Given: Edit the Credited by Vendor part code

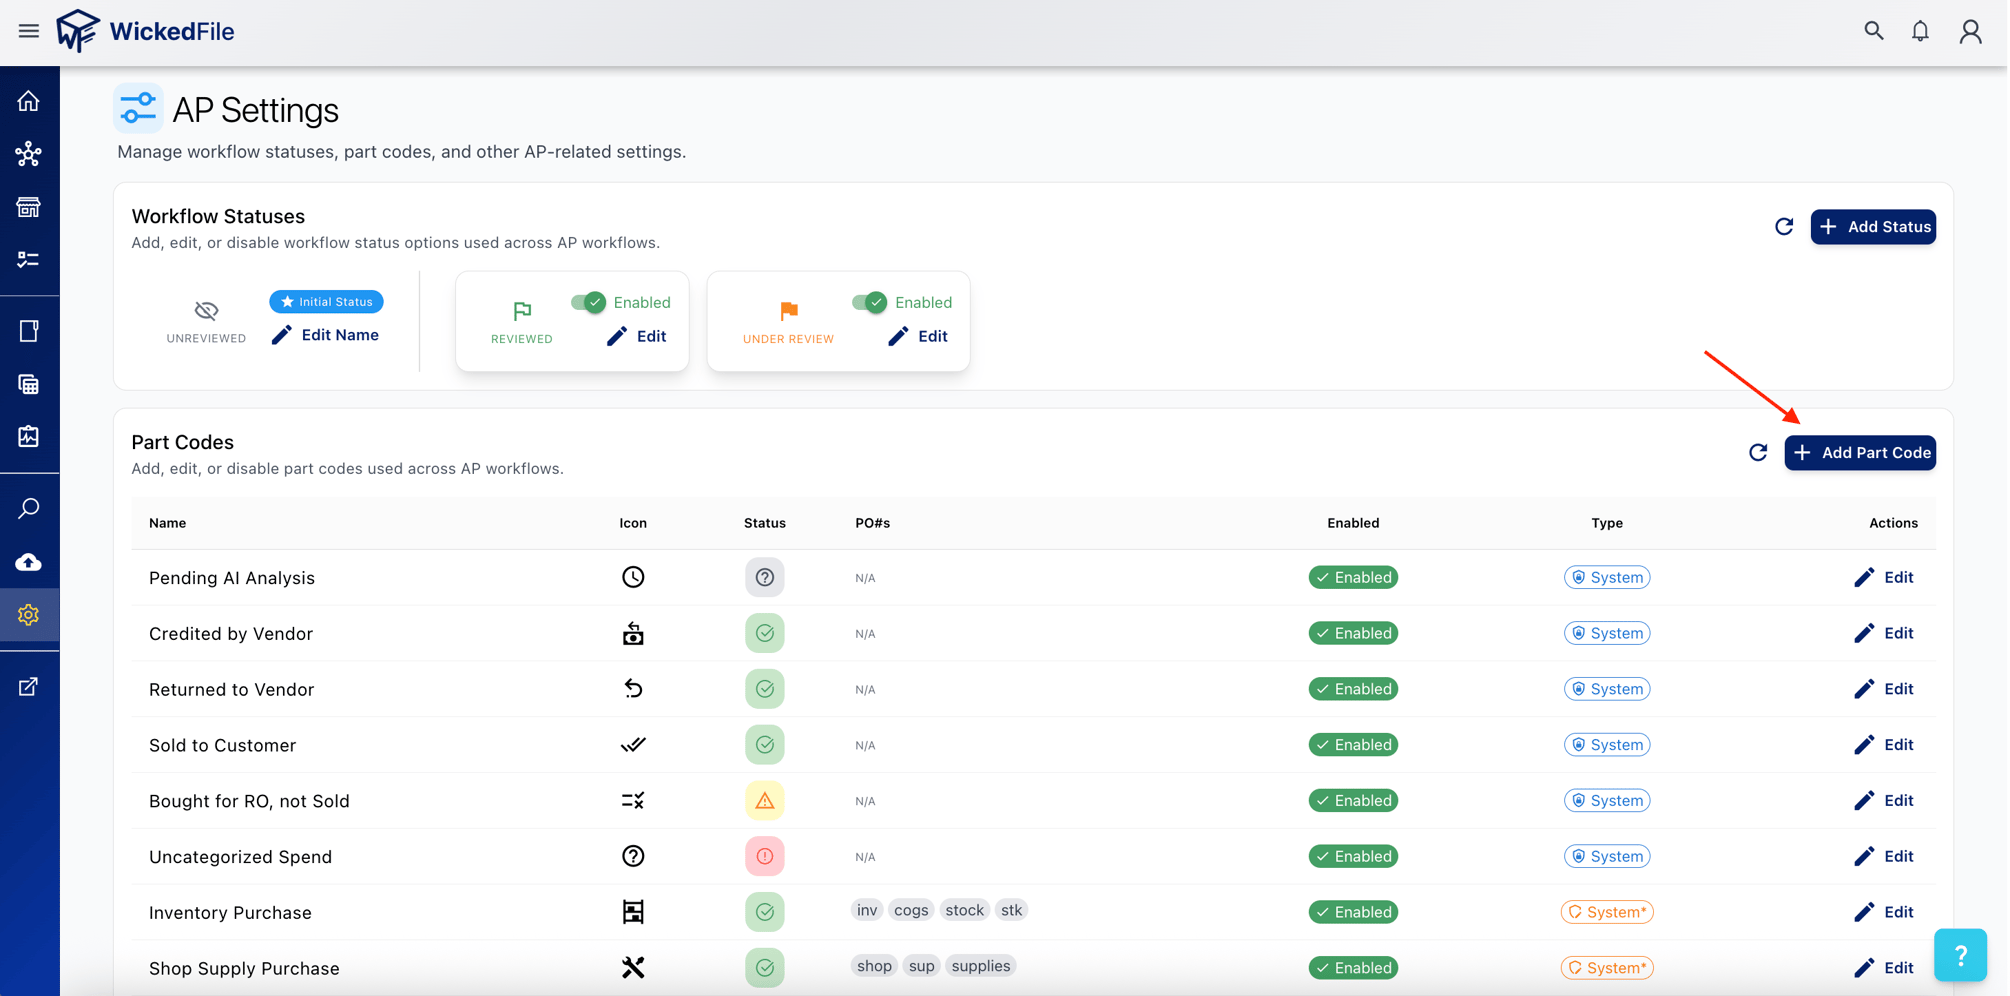Looking at the screenshot, I should 1884,633.
